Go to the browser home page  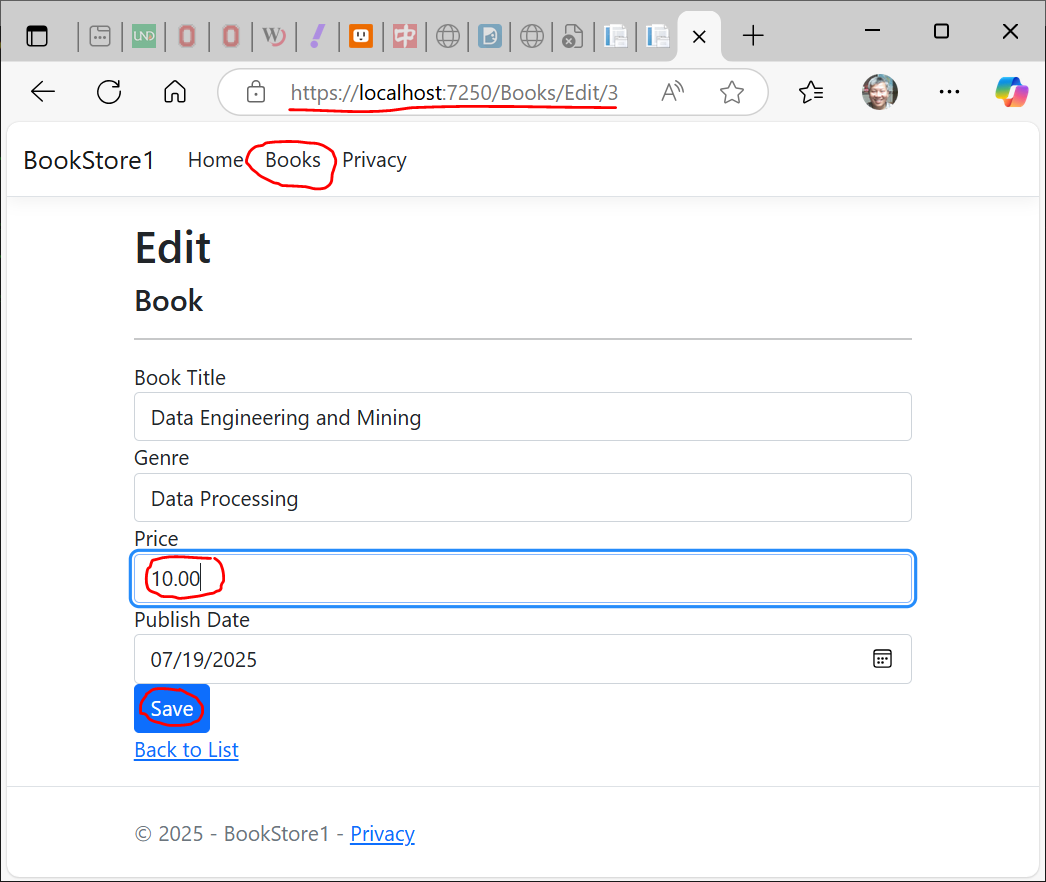(x=175, y=92)
